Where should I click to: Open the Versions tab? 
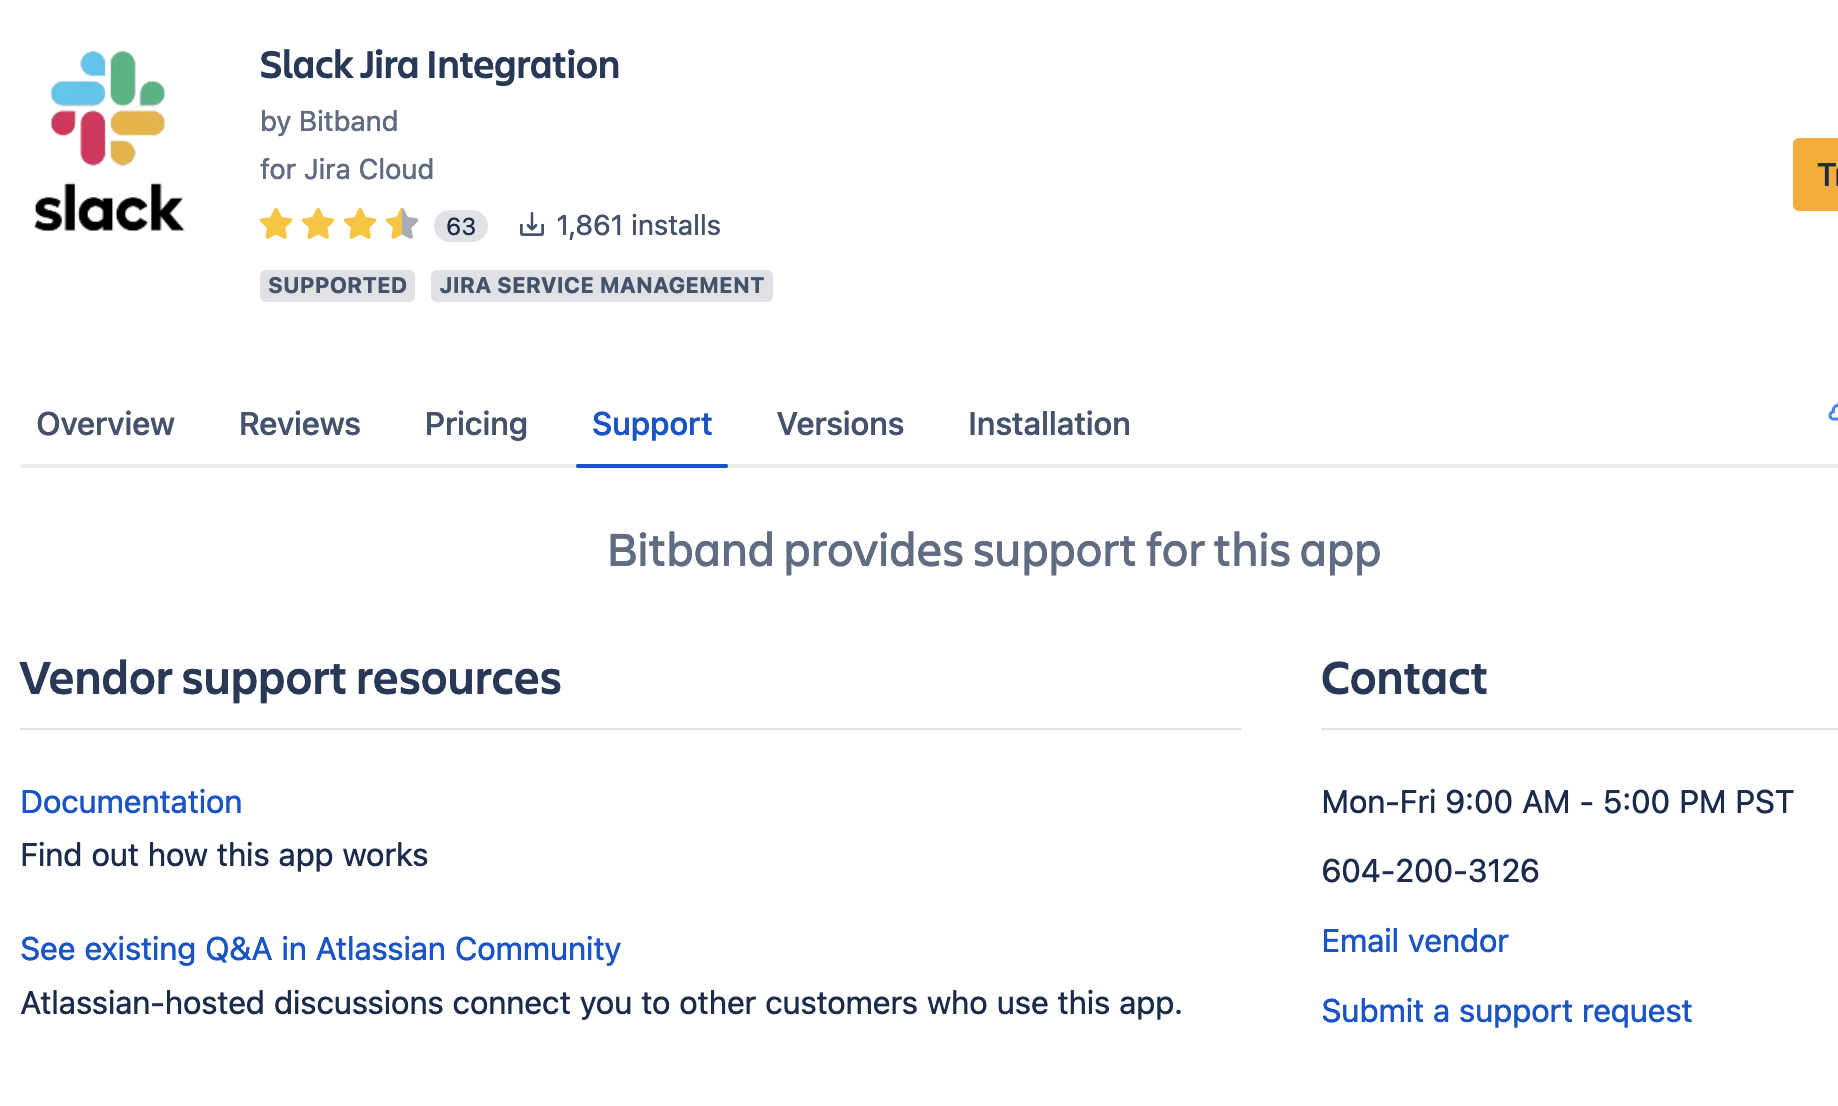pos(839,424)
